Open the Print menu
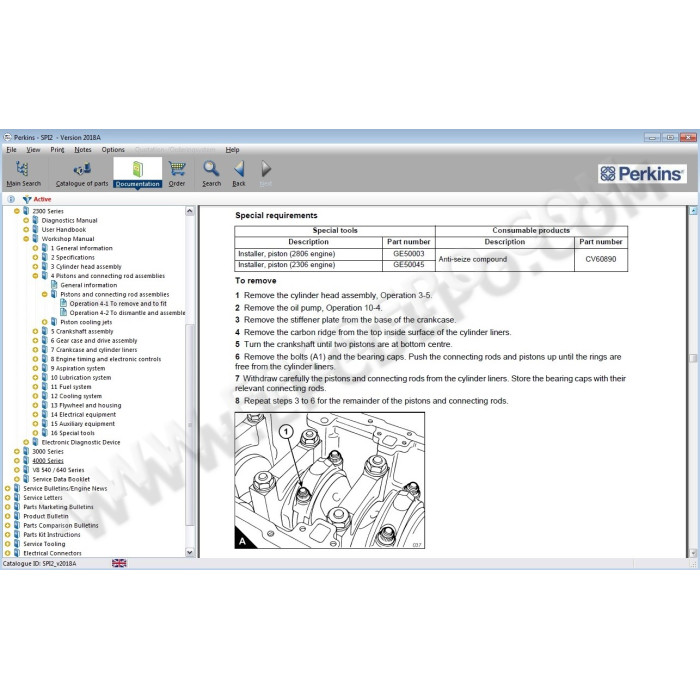 [x=57, y=150]
